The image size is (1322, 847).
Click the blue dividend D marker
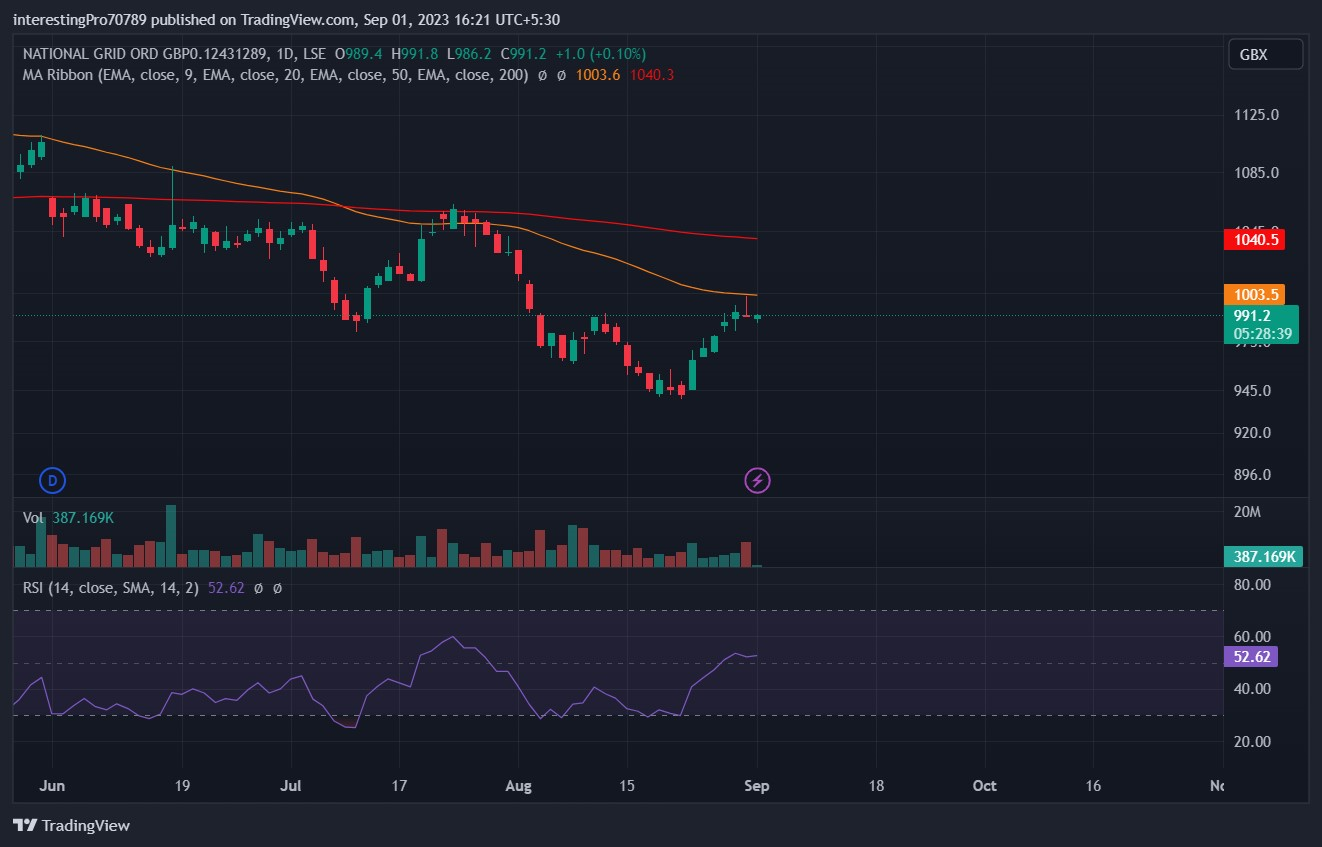click(x=53, y=481)
